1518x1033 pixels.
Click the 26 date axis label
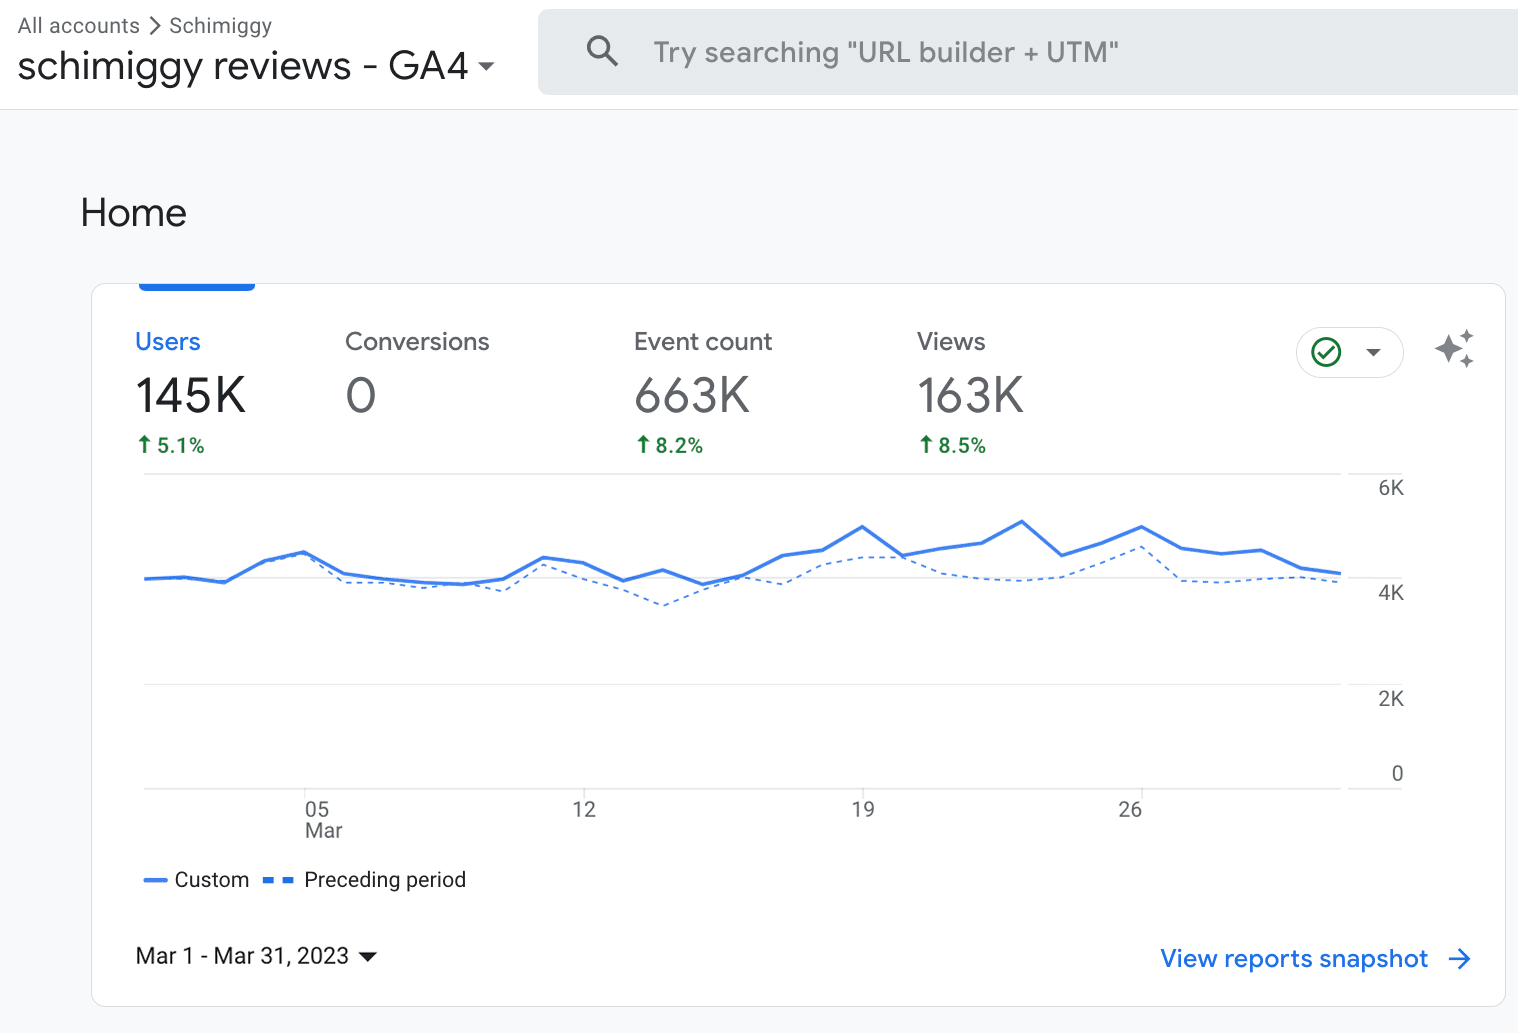click(1130, 809)
